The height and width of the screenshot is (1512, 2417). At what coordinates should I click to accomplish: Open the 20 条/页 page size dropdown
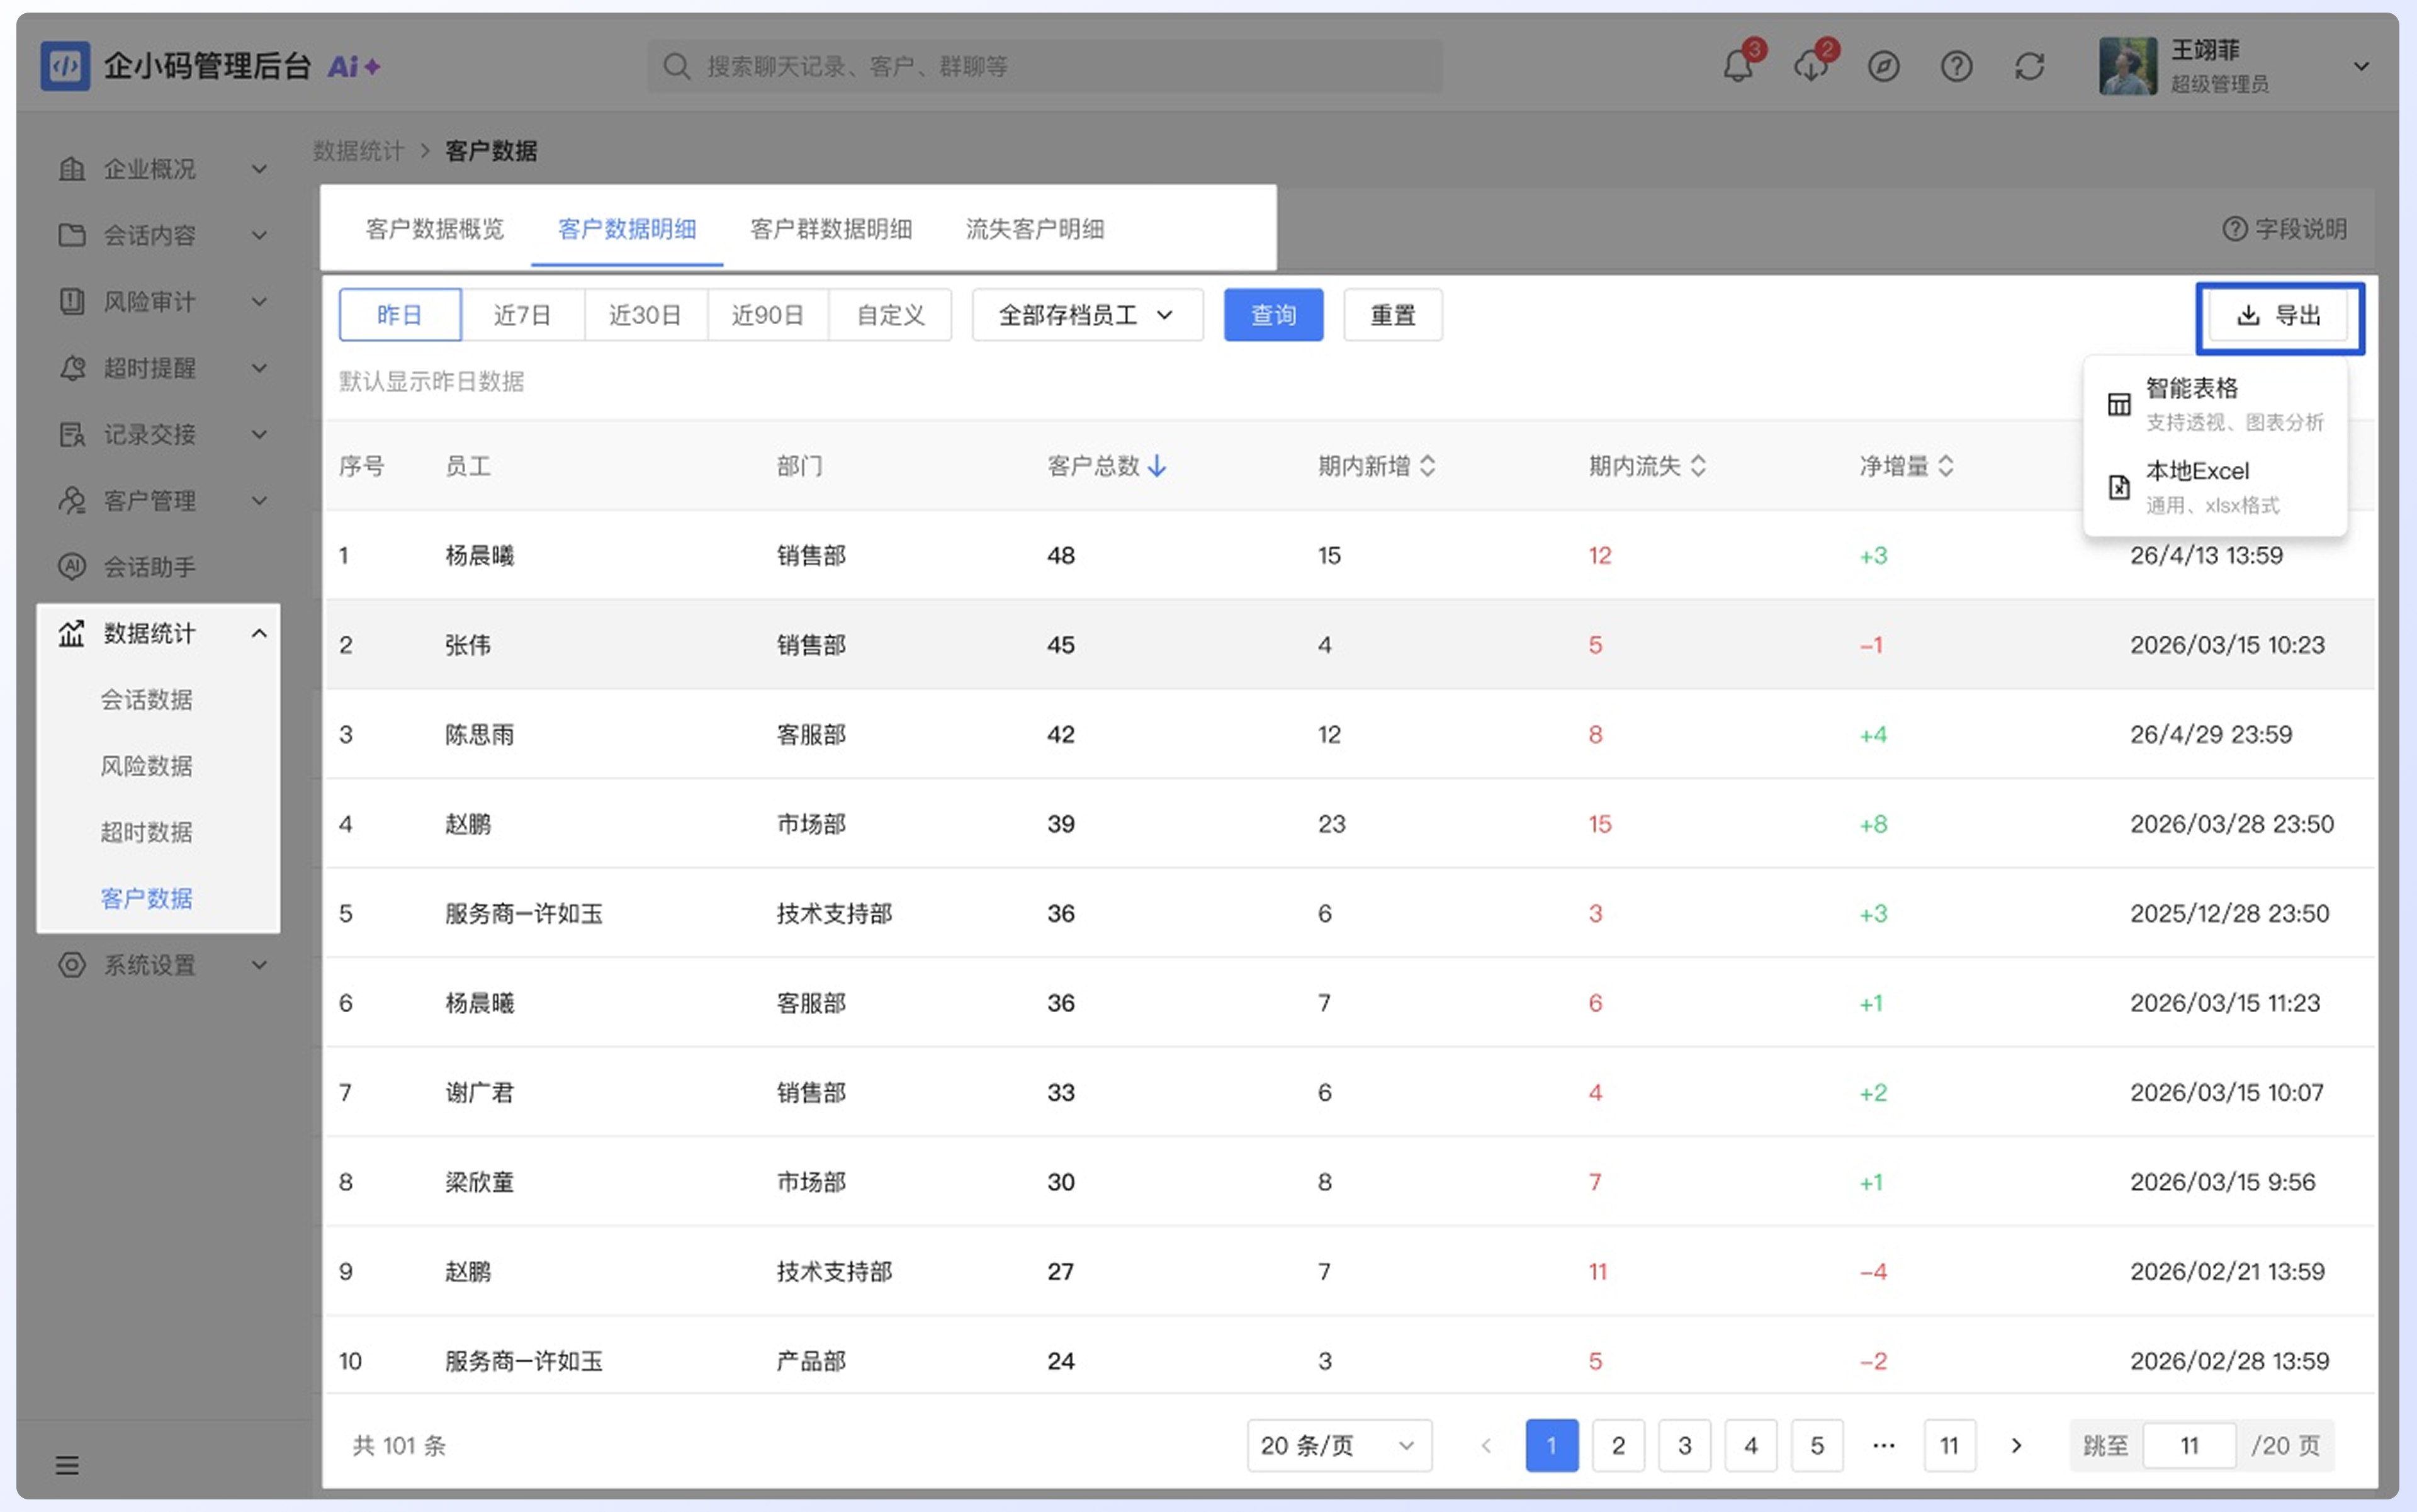[1339, 1445]
